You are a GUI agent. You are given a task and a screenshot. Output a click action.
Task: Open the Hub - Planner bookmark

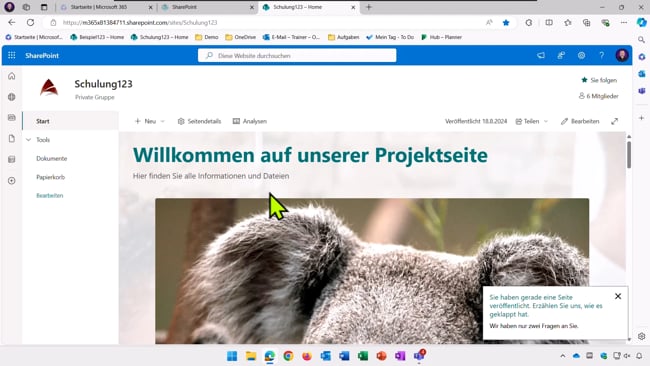tap(441, 37)
